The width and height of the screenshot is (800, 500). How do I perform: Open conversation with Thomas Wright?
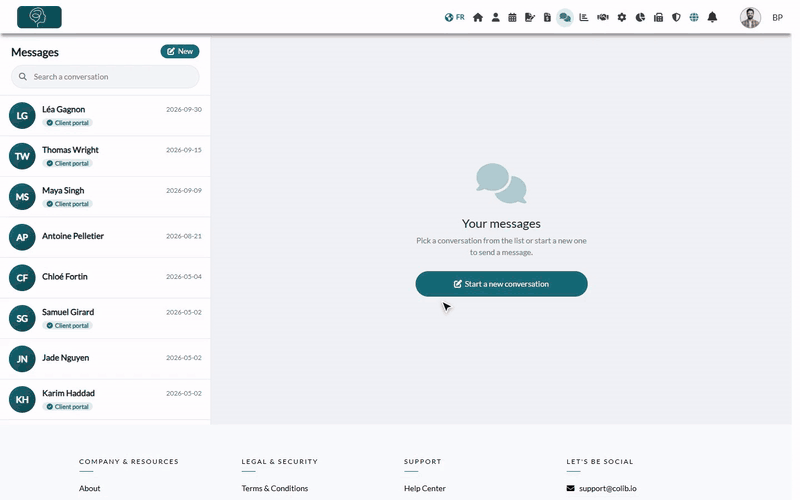[105, 156]
